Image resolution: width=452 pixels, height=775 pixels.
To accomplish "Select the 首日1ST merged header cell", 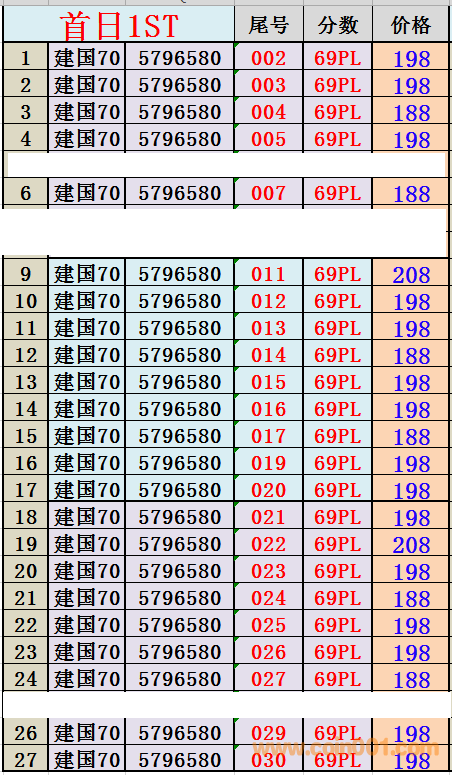I will coord(119,24).
